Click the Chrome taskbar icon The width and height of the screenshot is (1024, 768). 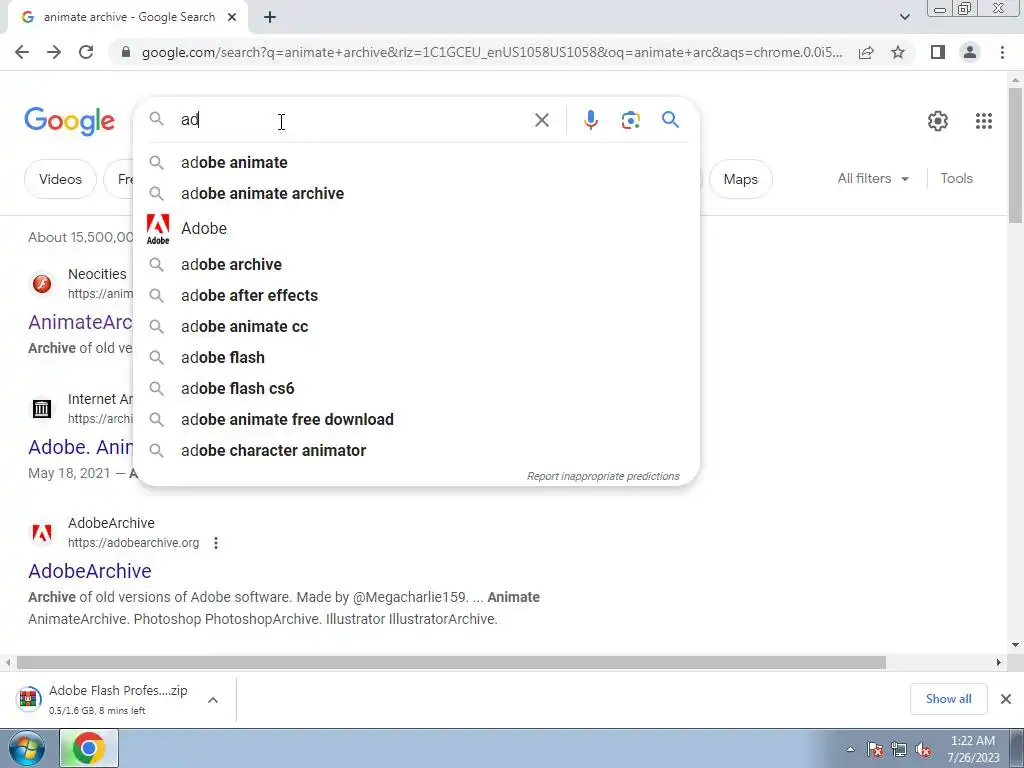[x=89, y=748]
